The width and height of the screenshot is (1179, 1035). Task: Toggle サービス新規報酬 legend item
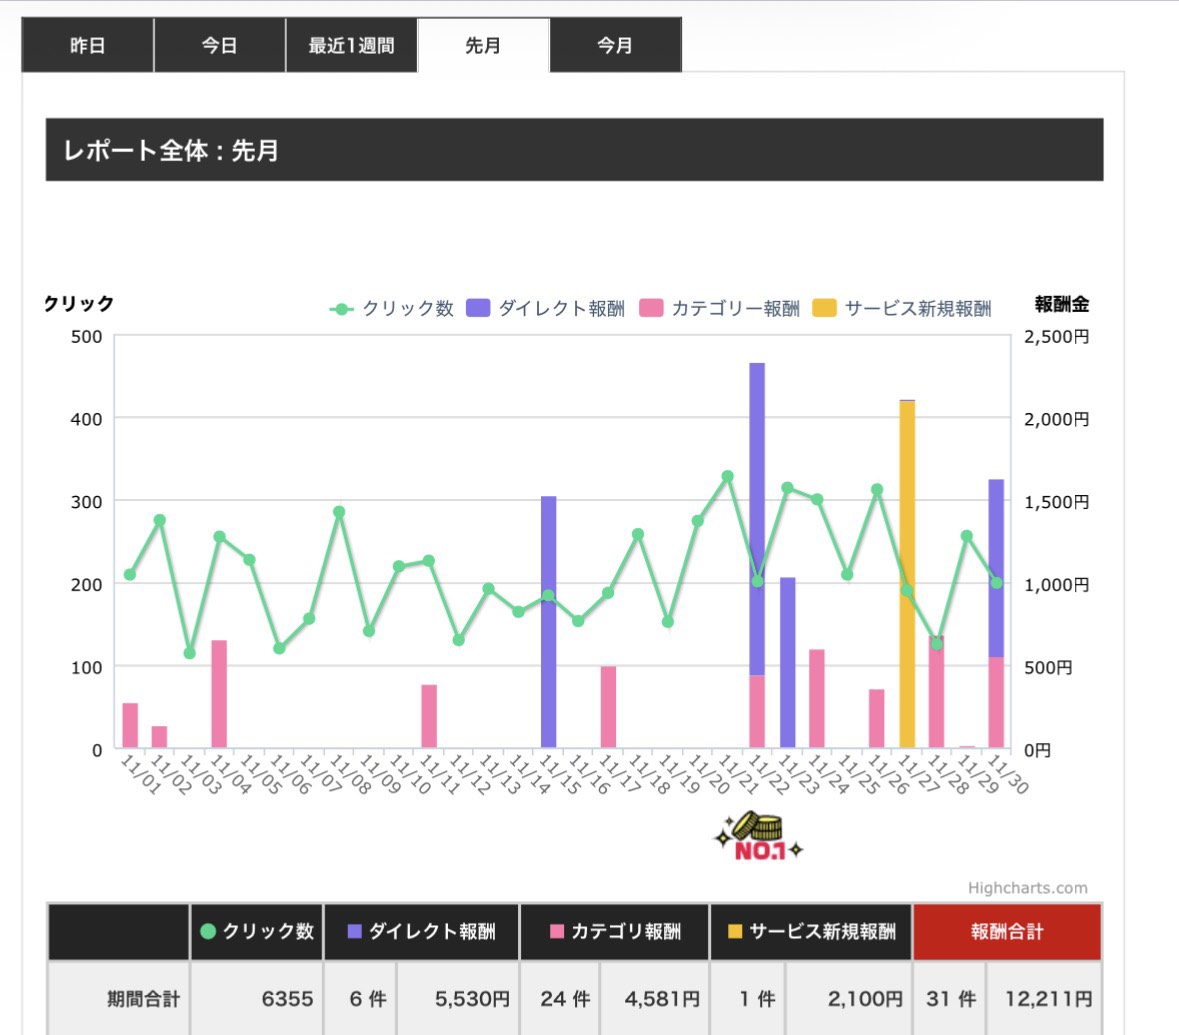tap(902, 308)
